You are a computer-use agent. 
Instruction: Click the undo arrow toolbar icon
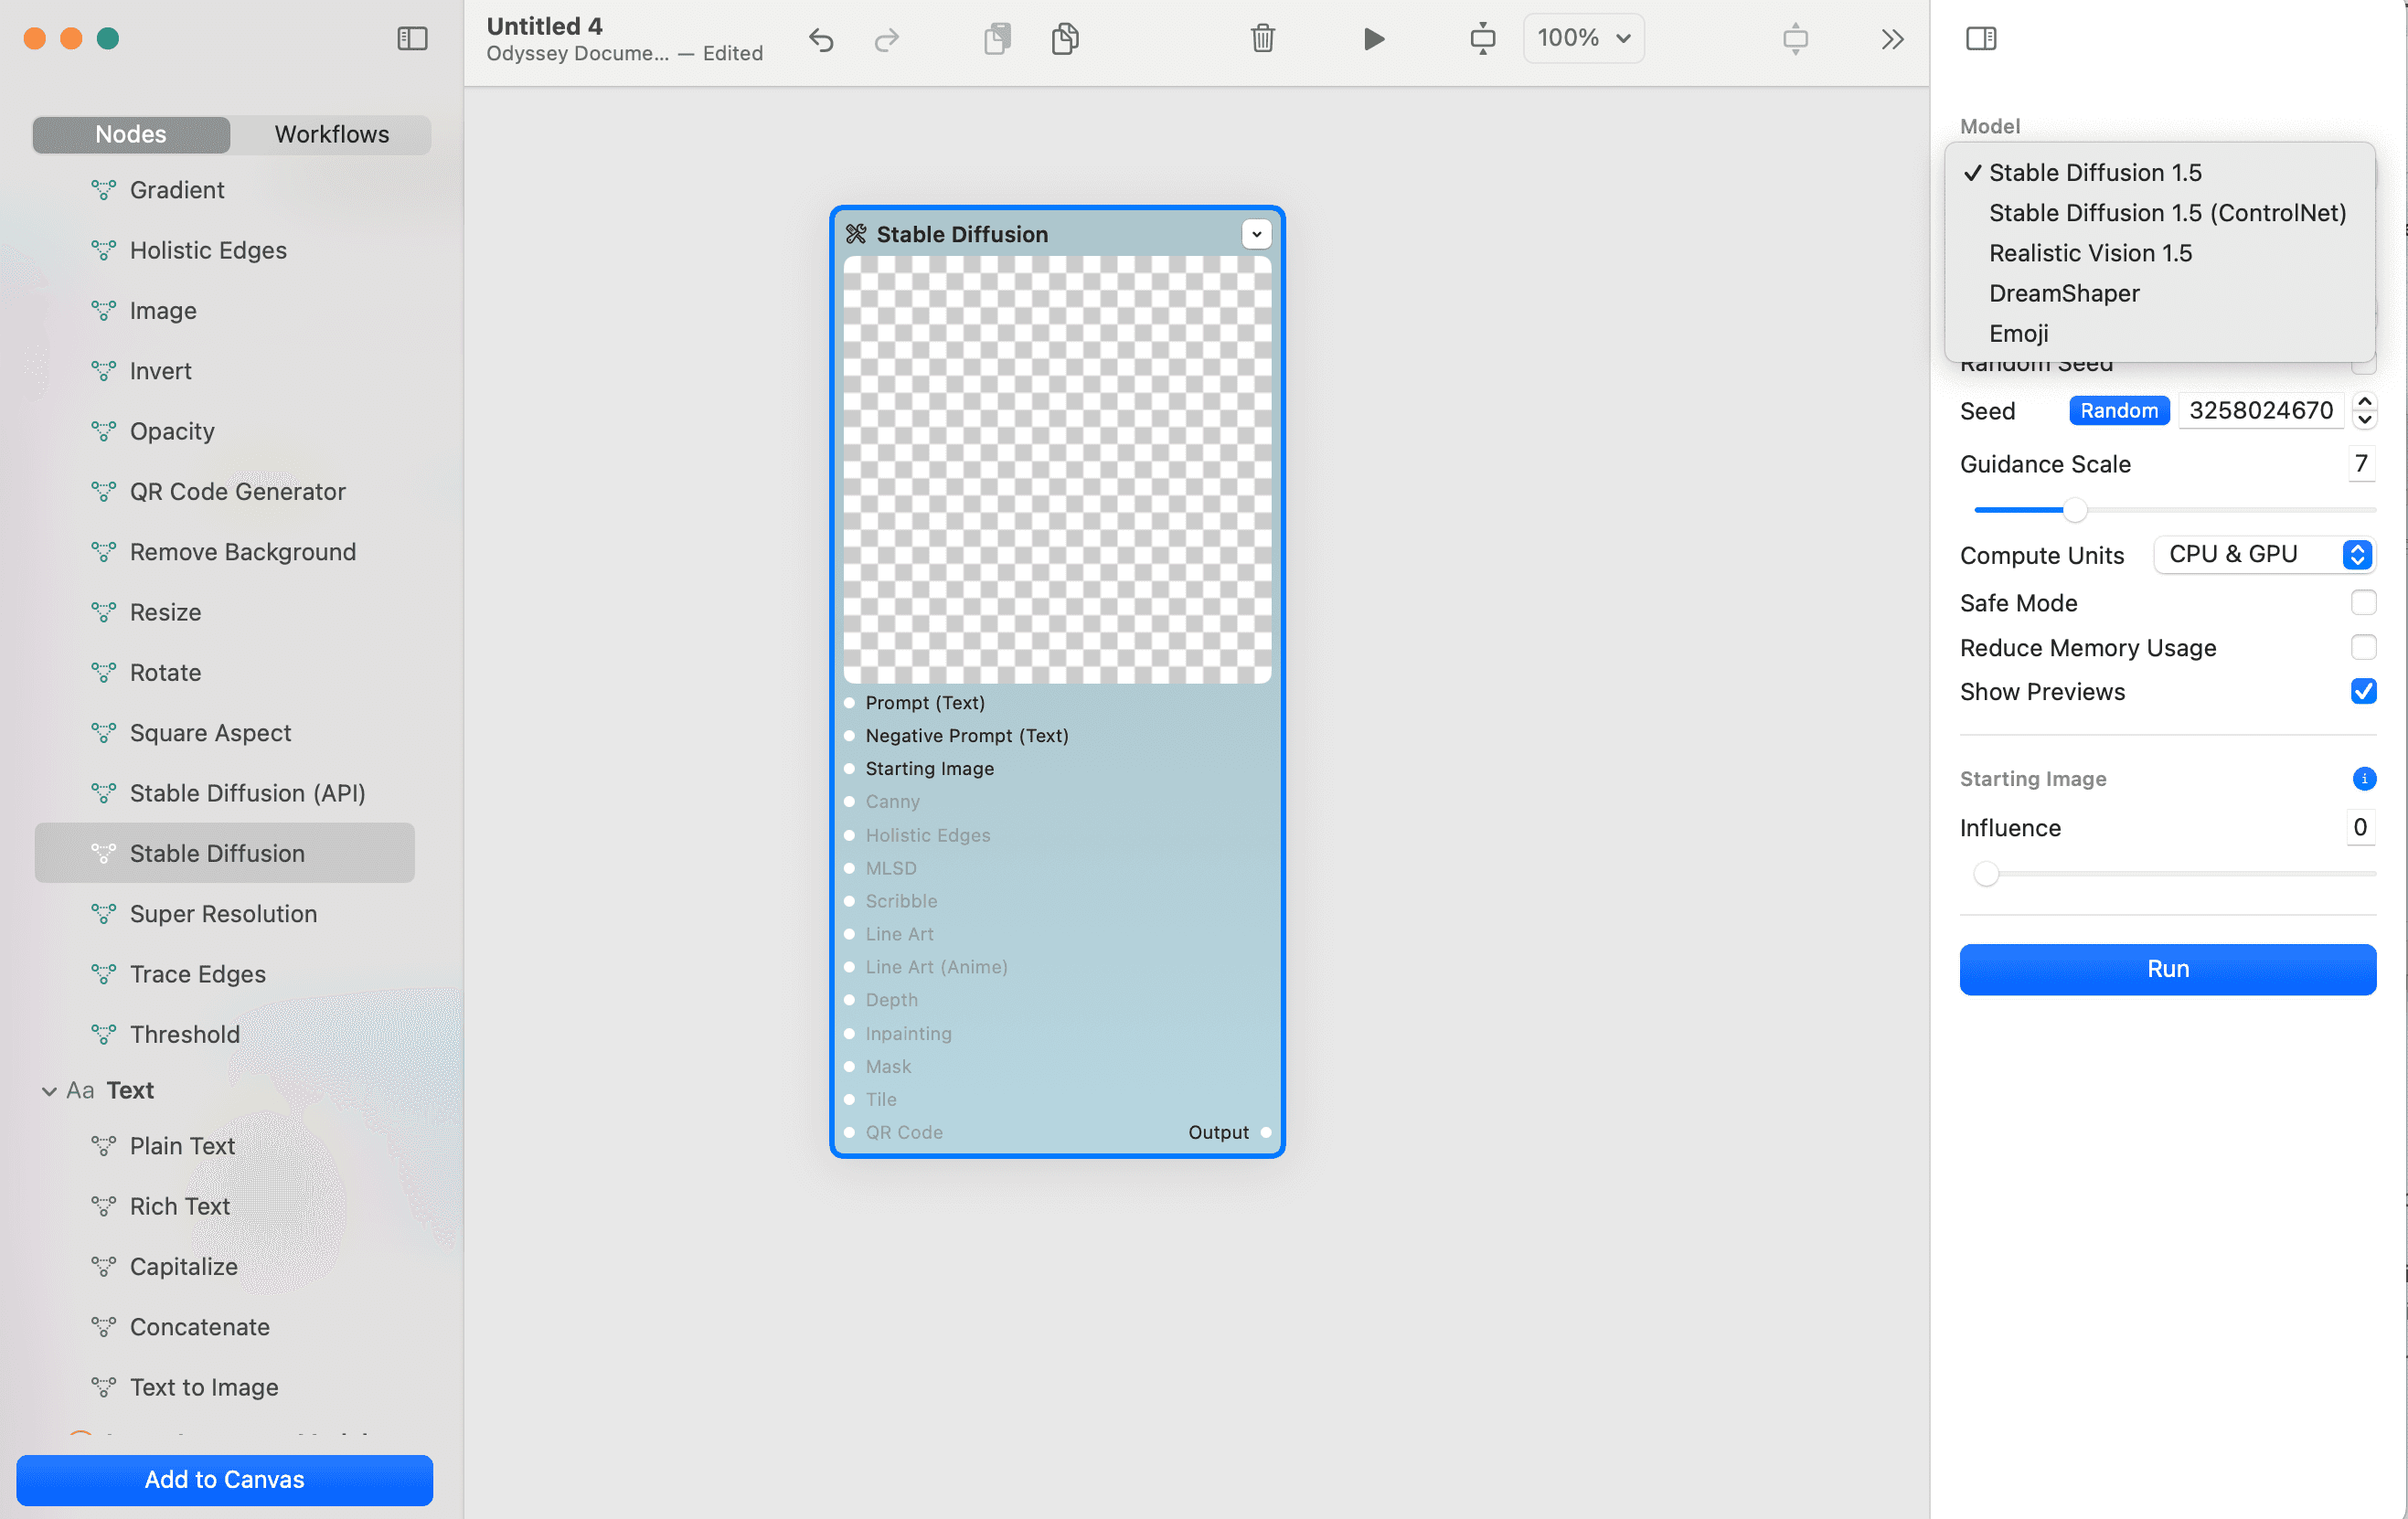pos(823,38)
